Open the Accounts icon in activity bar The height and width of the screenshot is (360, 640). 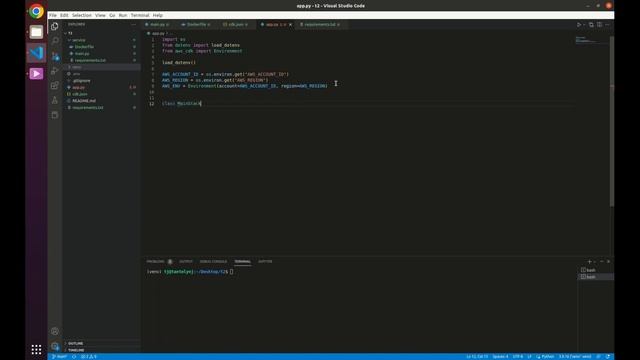point(55,331)
